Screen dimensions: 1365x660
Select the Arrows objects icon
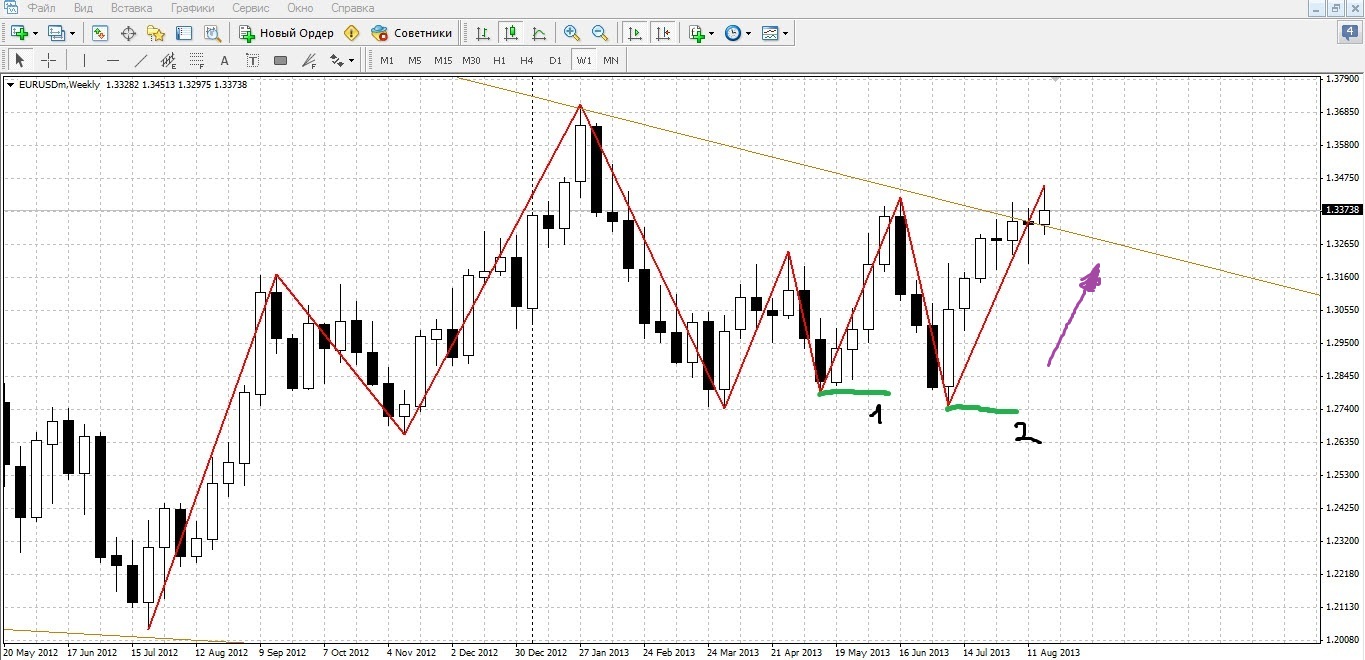coord(336,60)
